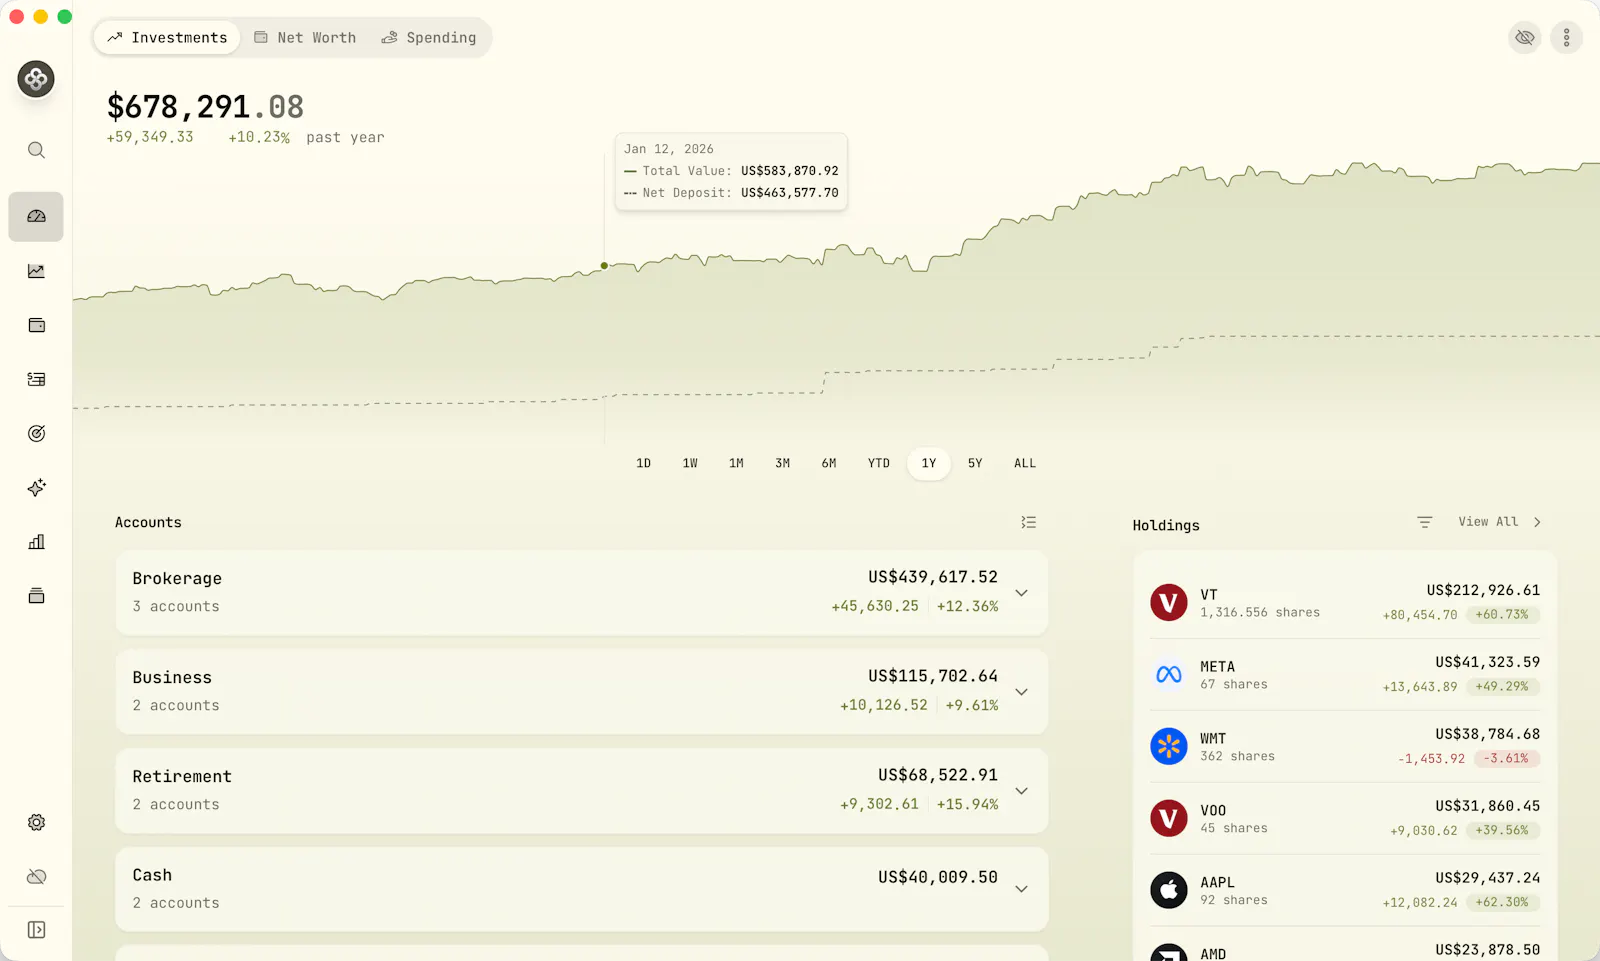Click Brokerage balance US$439,617.52
1600x961 pixels.
[933, 577]
